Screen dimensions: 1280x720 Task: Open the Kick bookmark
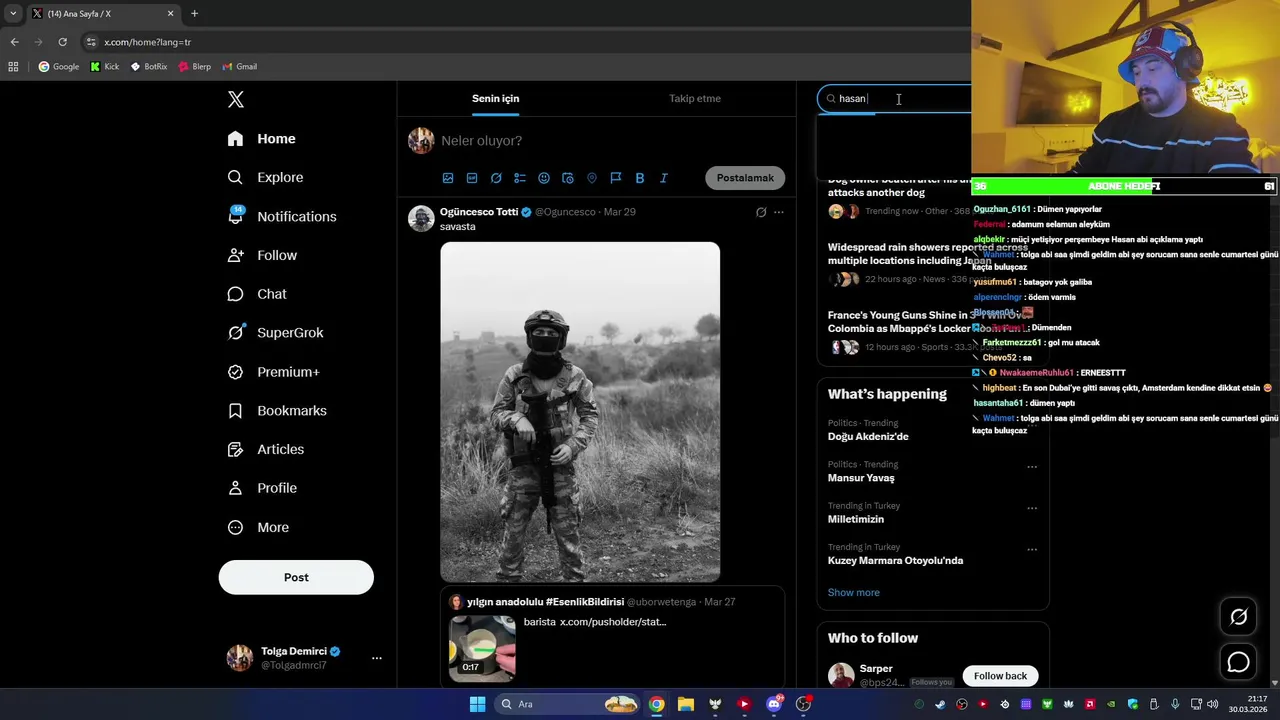tap(105, 67)
